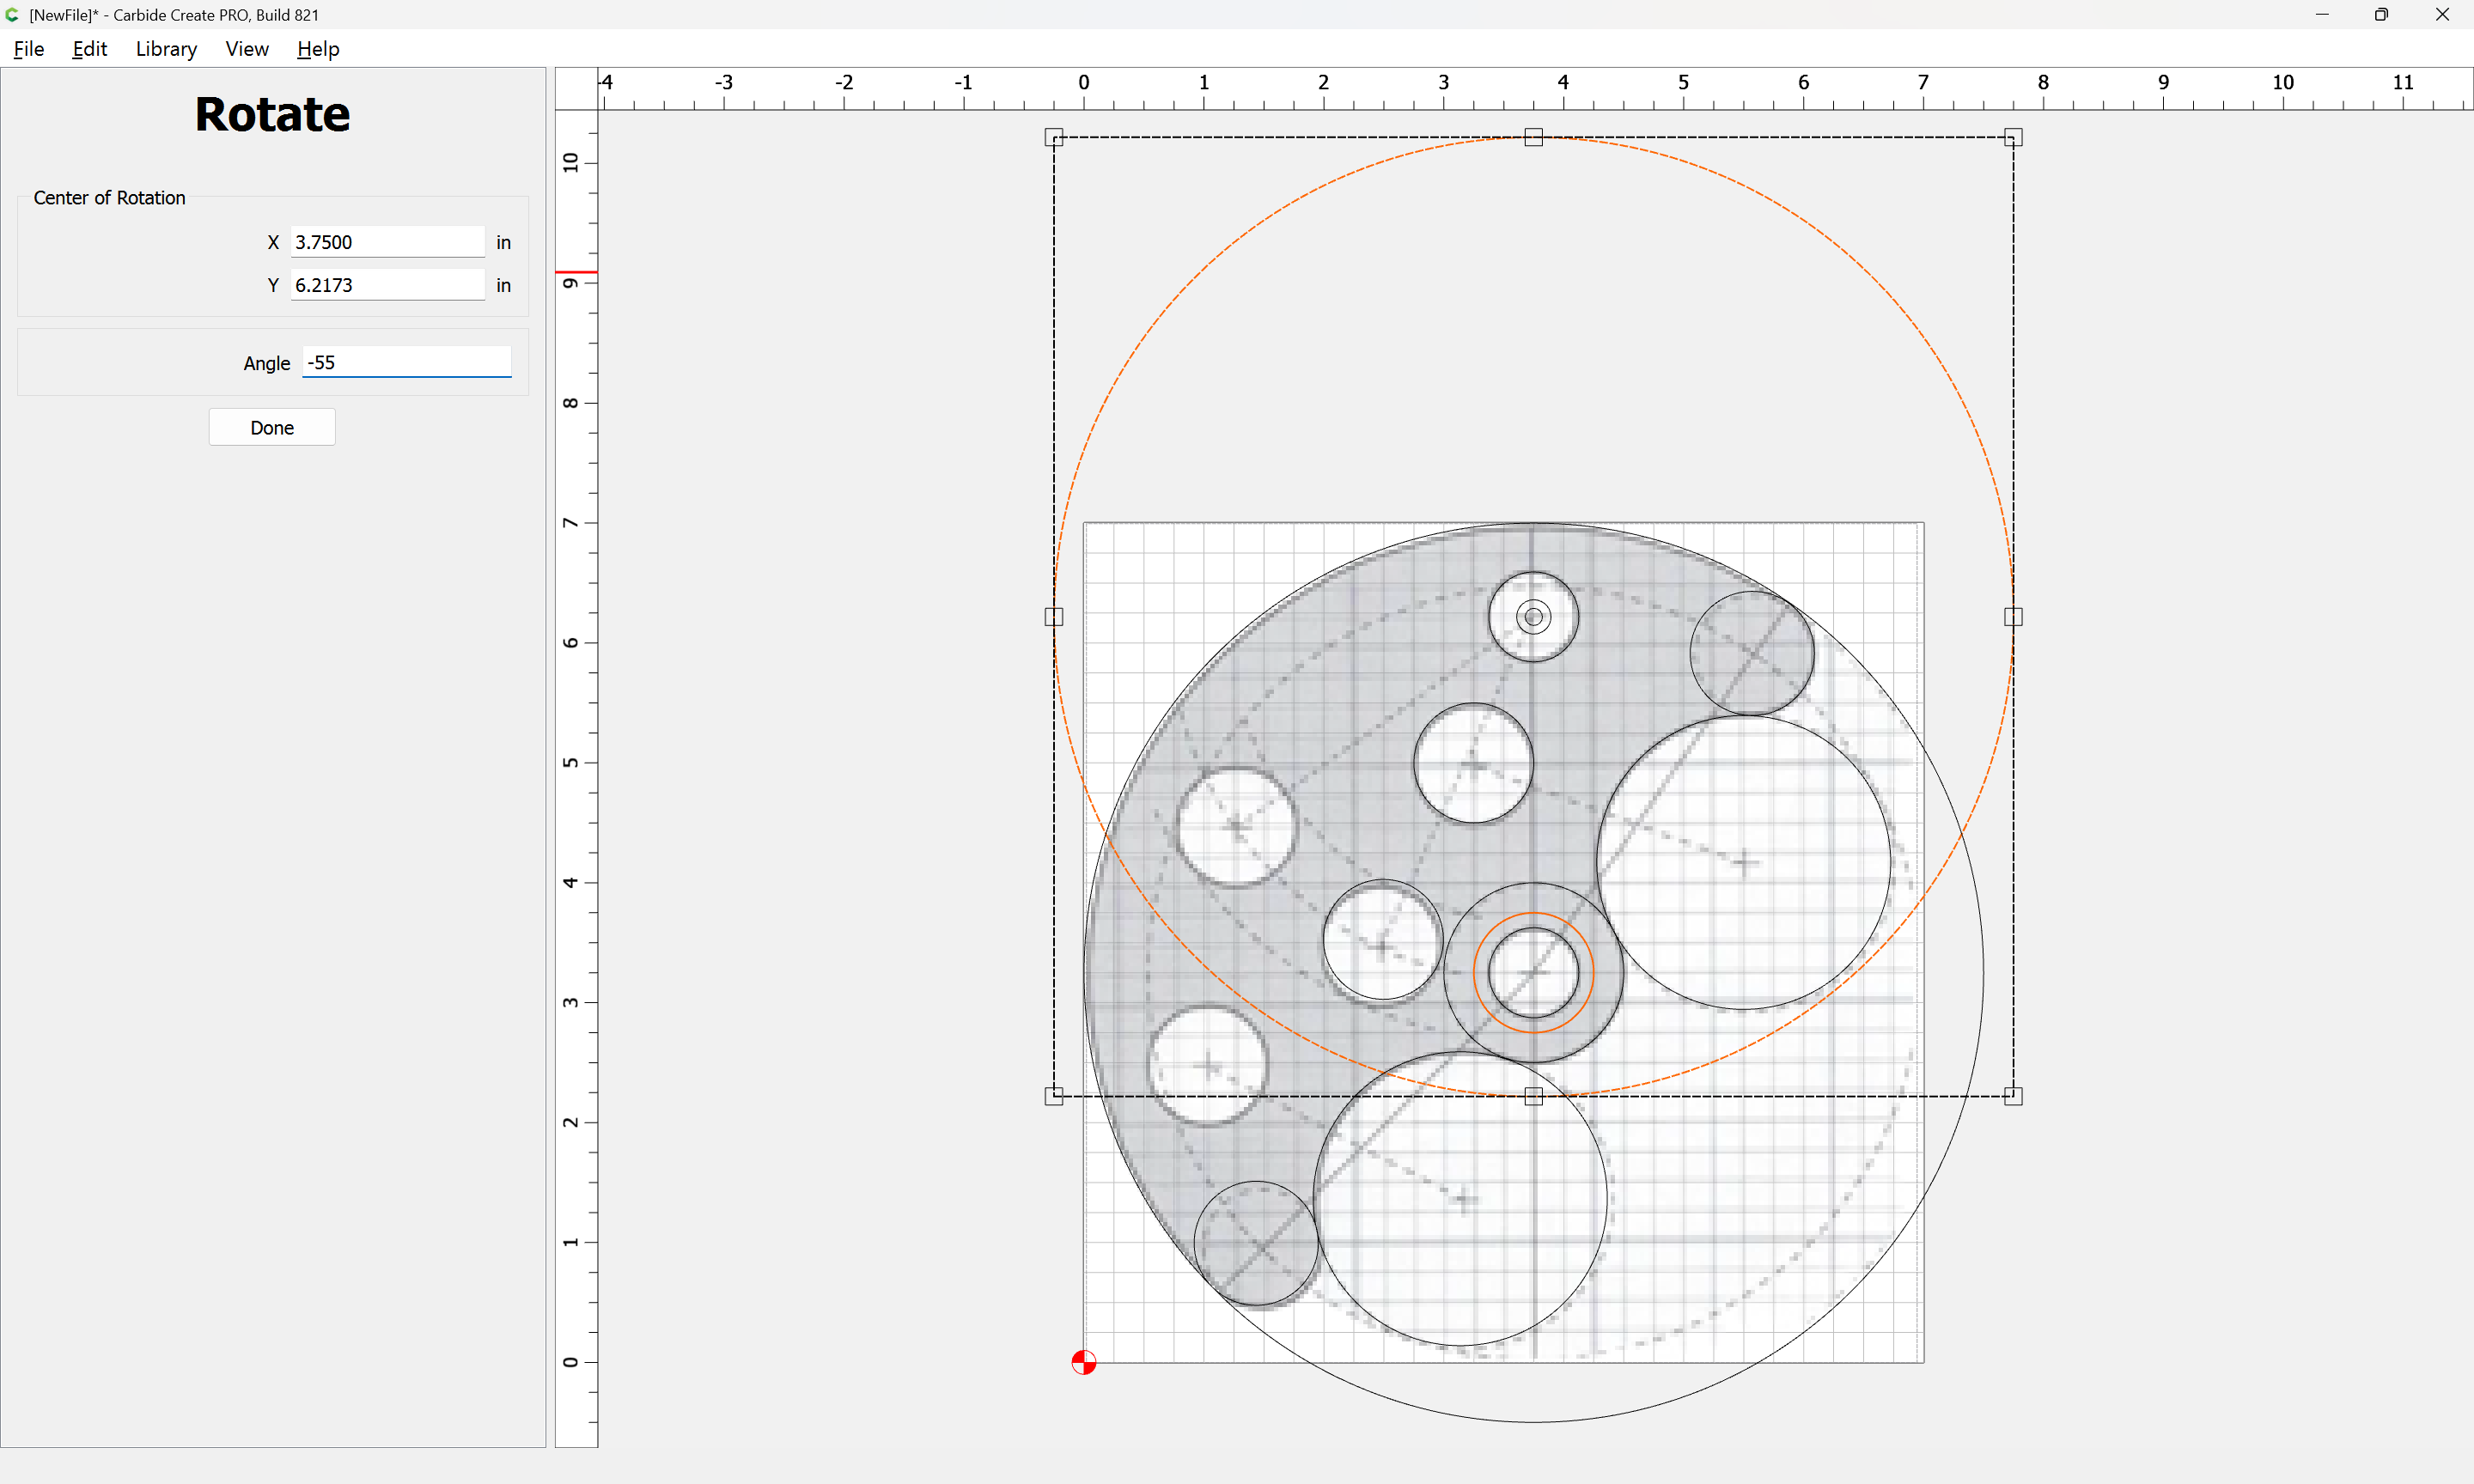
Task: Open the Help menu
Action: tap(318, 49)
